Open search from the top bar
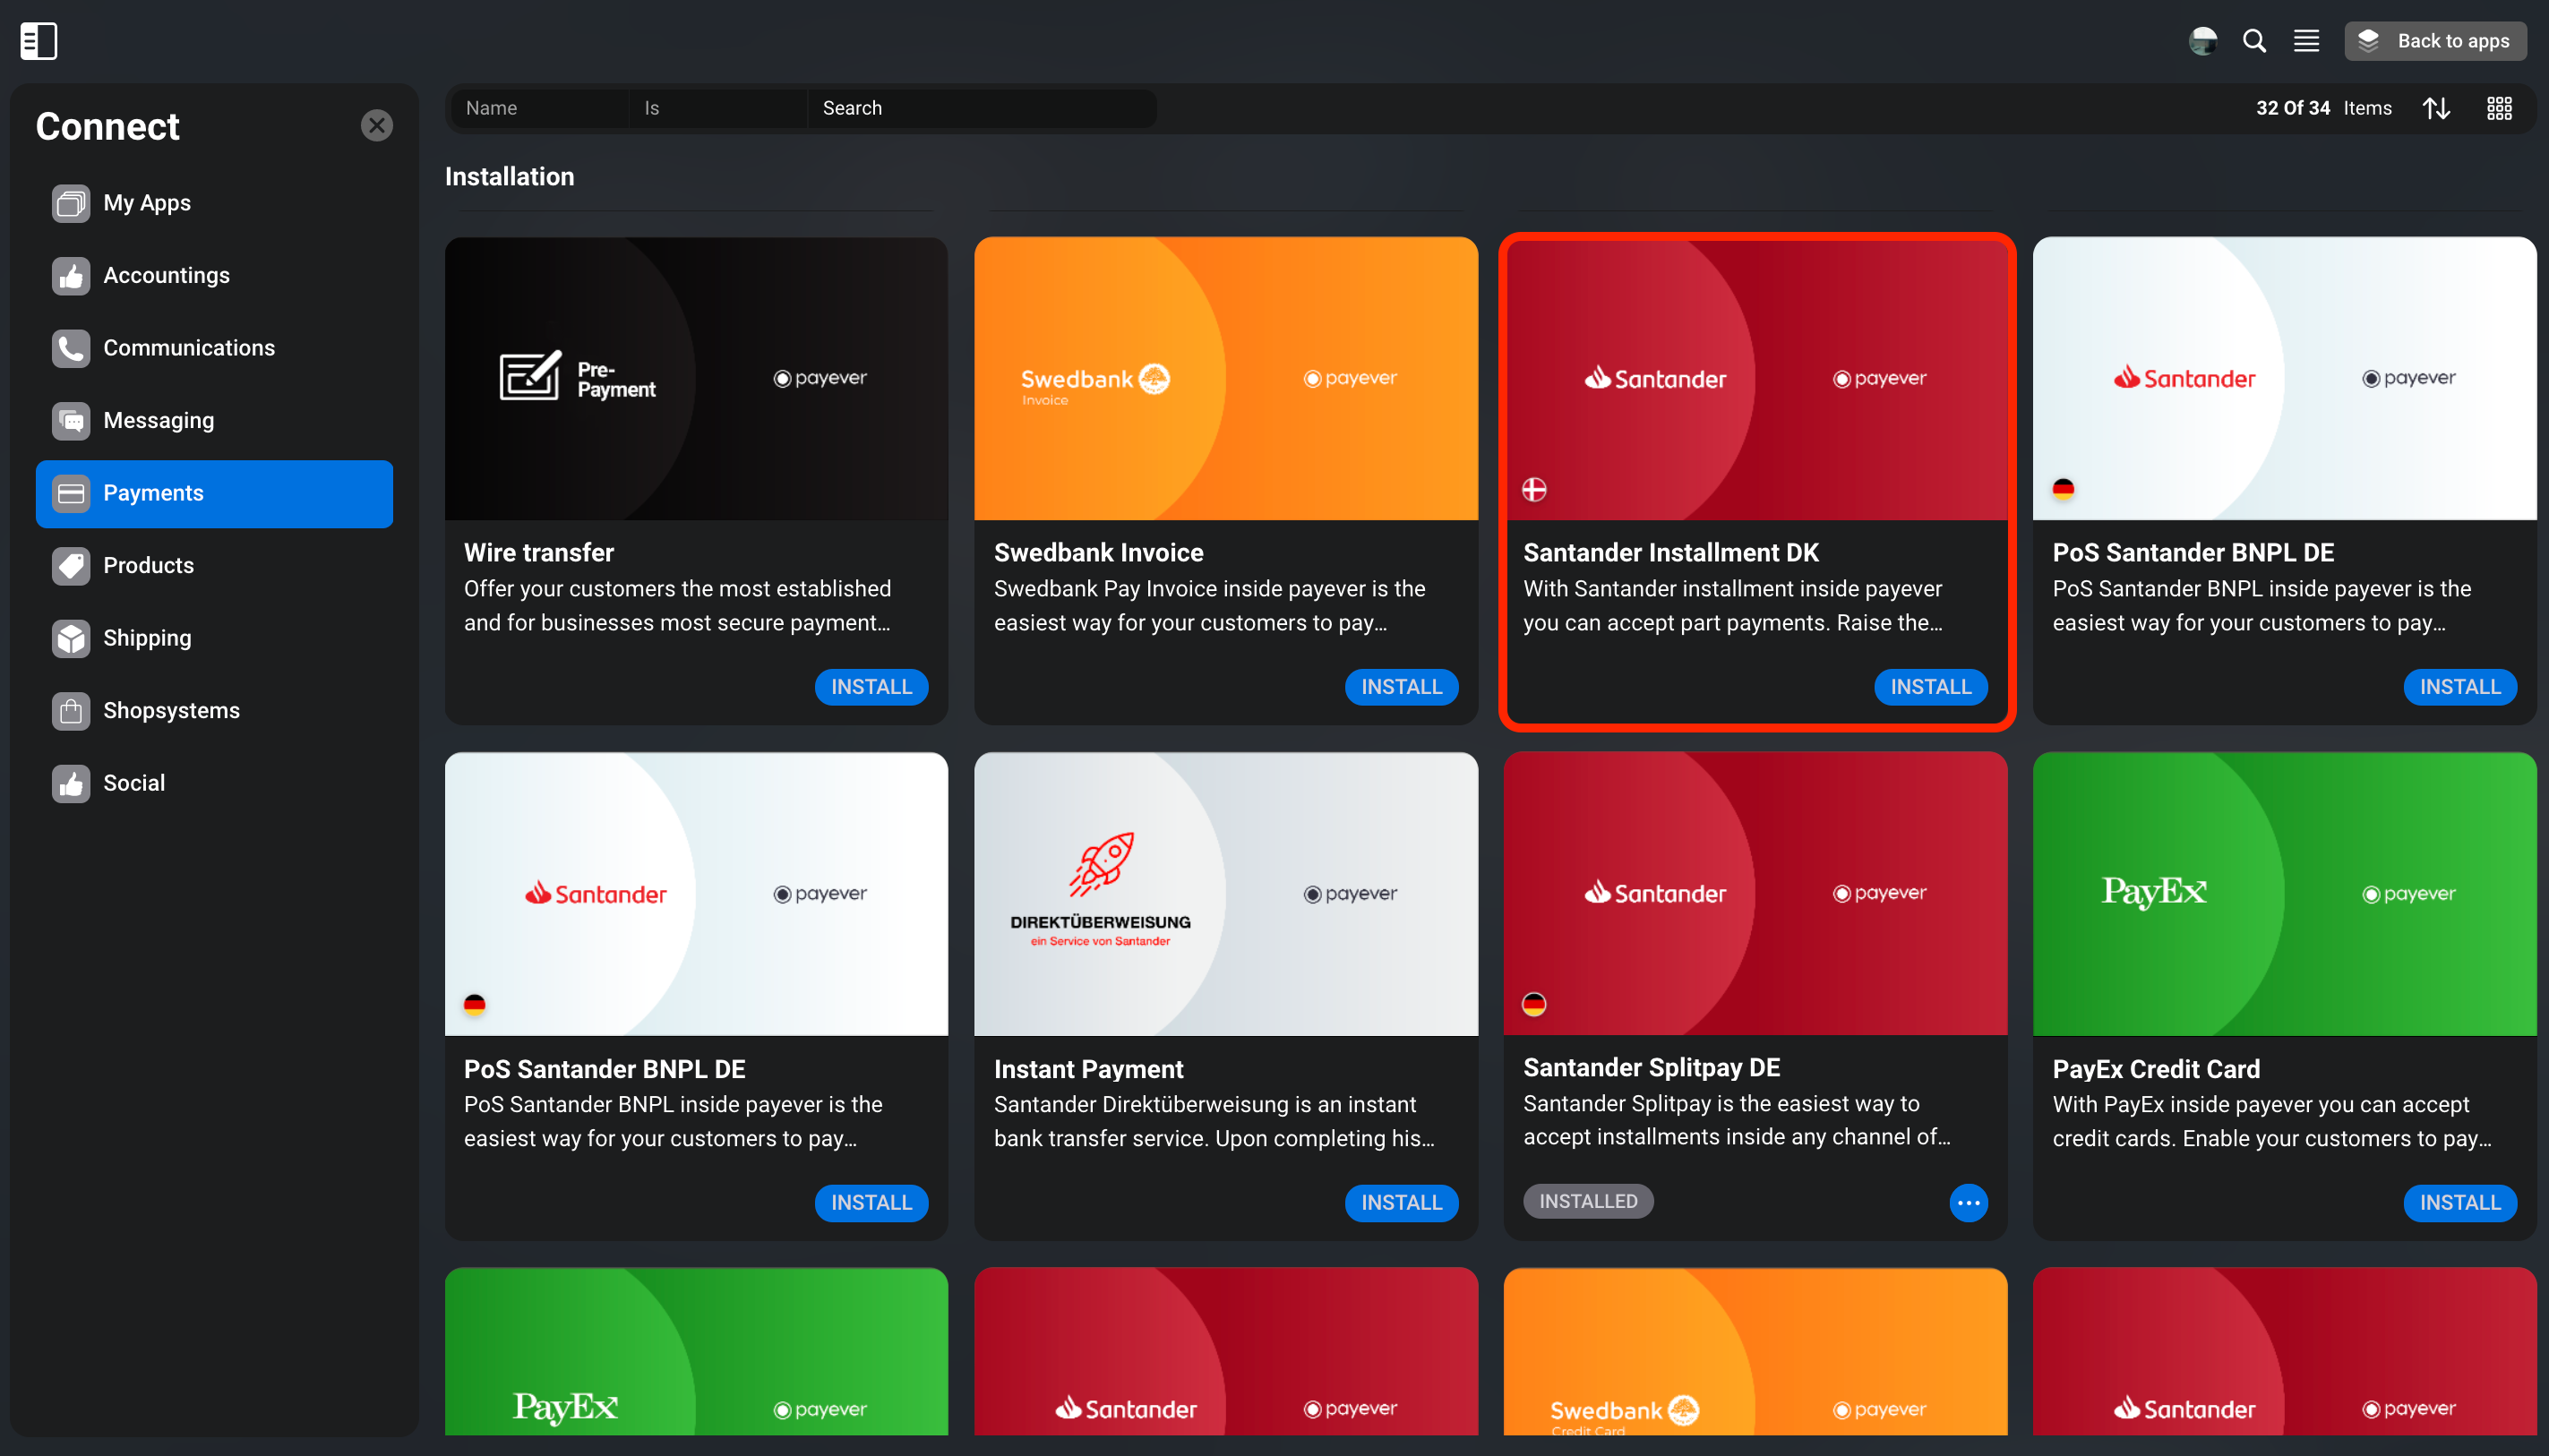Viewport: 2549px width, 1456px height. tap(2254, 41)
